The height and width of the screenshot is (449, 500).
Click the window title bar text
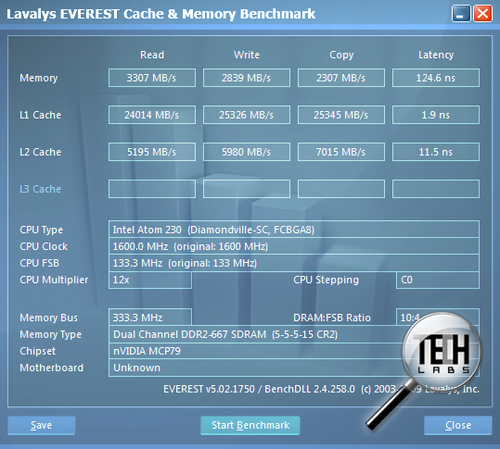coord(161,14)
